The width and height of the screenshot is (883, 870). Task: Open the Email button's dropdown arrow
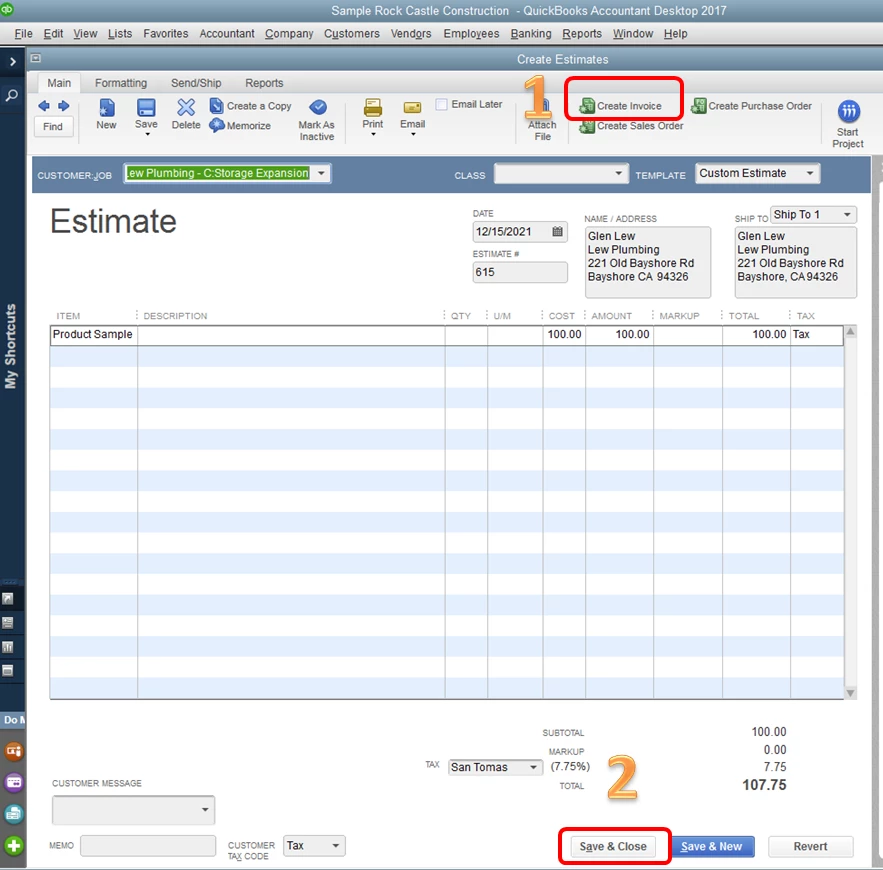[x=413, y=135]
